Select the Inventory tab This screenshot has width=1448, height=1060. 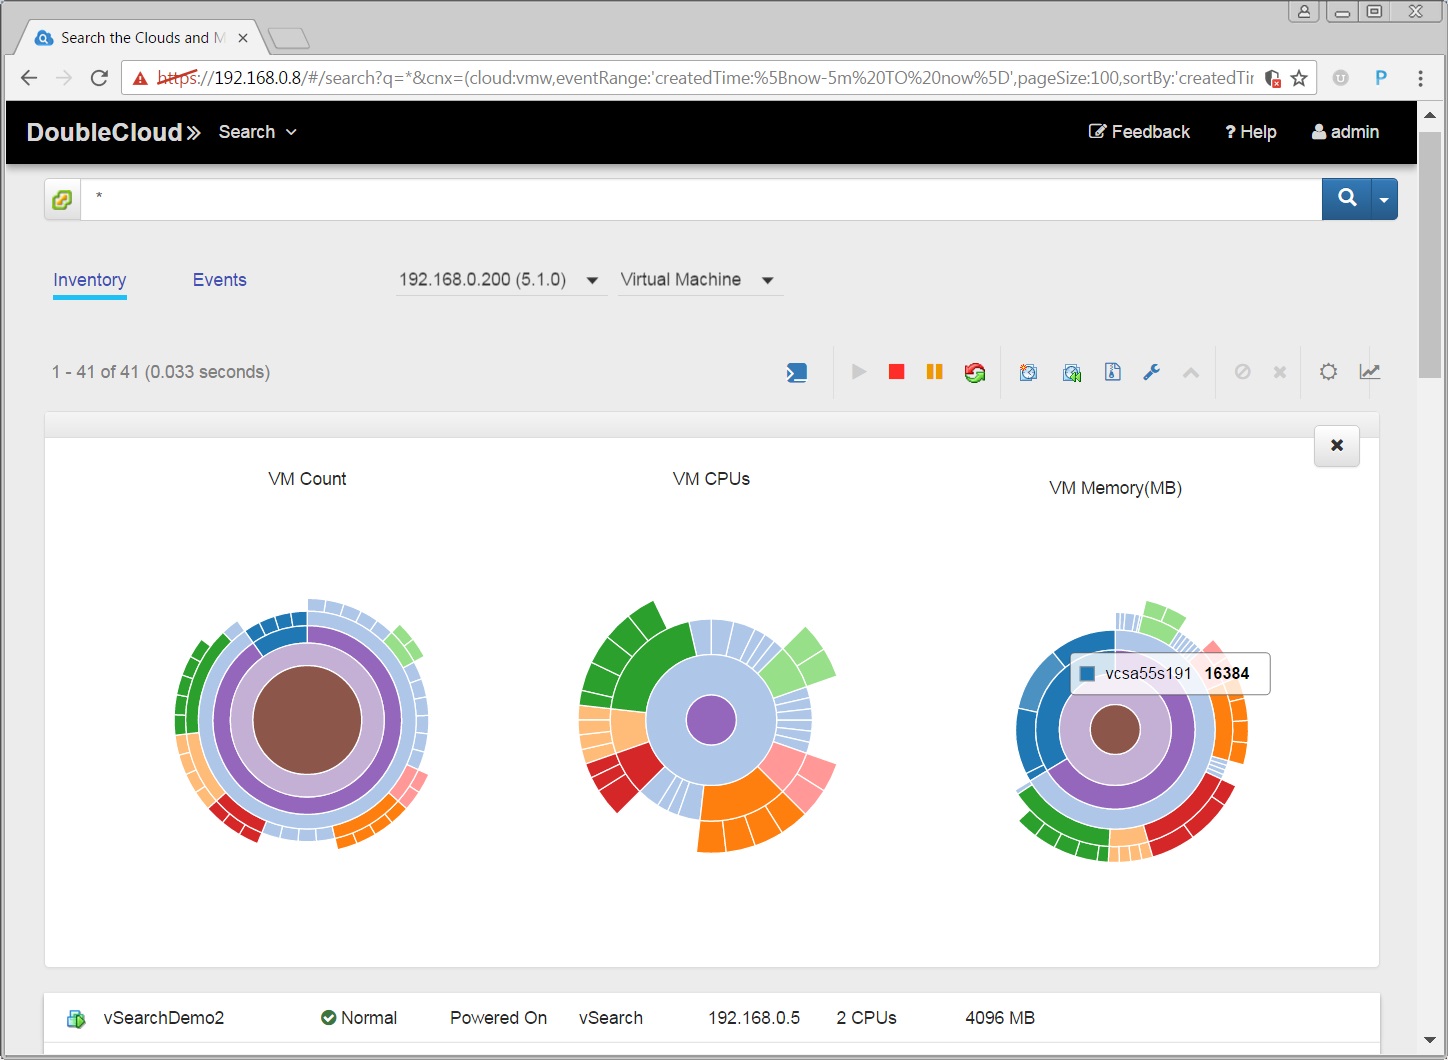(89, 280)
